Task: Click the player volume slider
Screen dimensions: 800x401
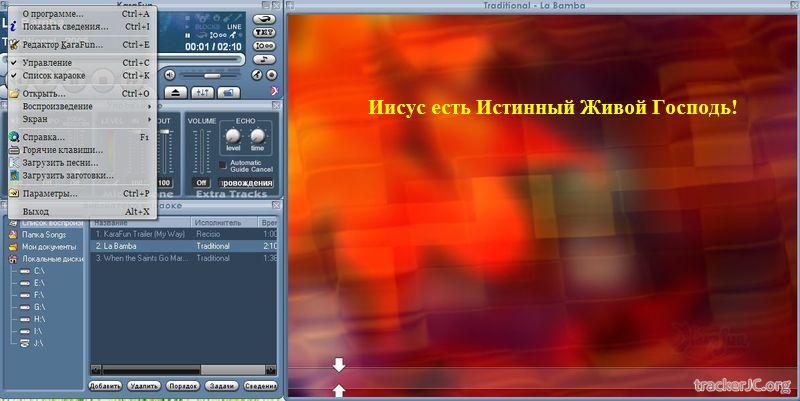Action: click(x=212, y=76)
